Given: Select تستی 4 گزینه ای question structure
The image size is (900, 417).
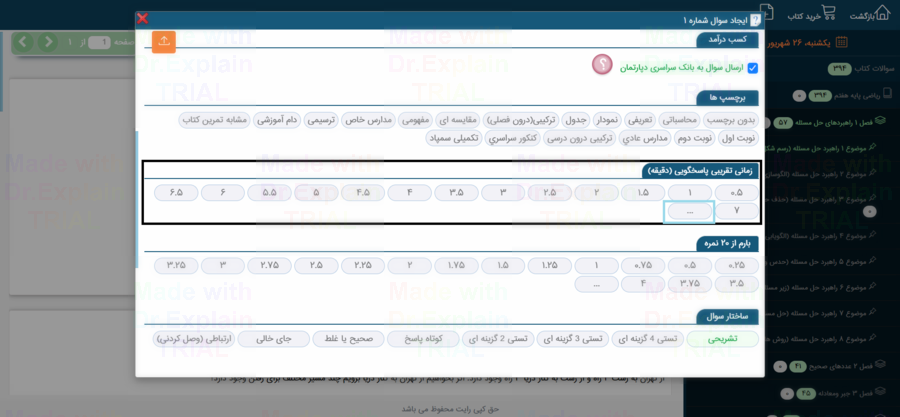Looking at the screenshot, I should pyautogui.click(x=647, y=339).
